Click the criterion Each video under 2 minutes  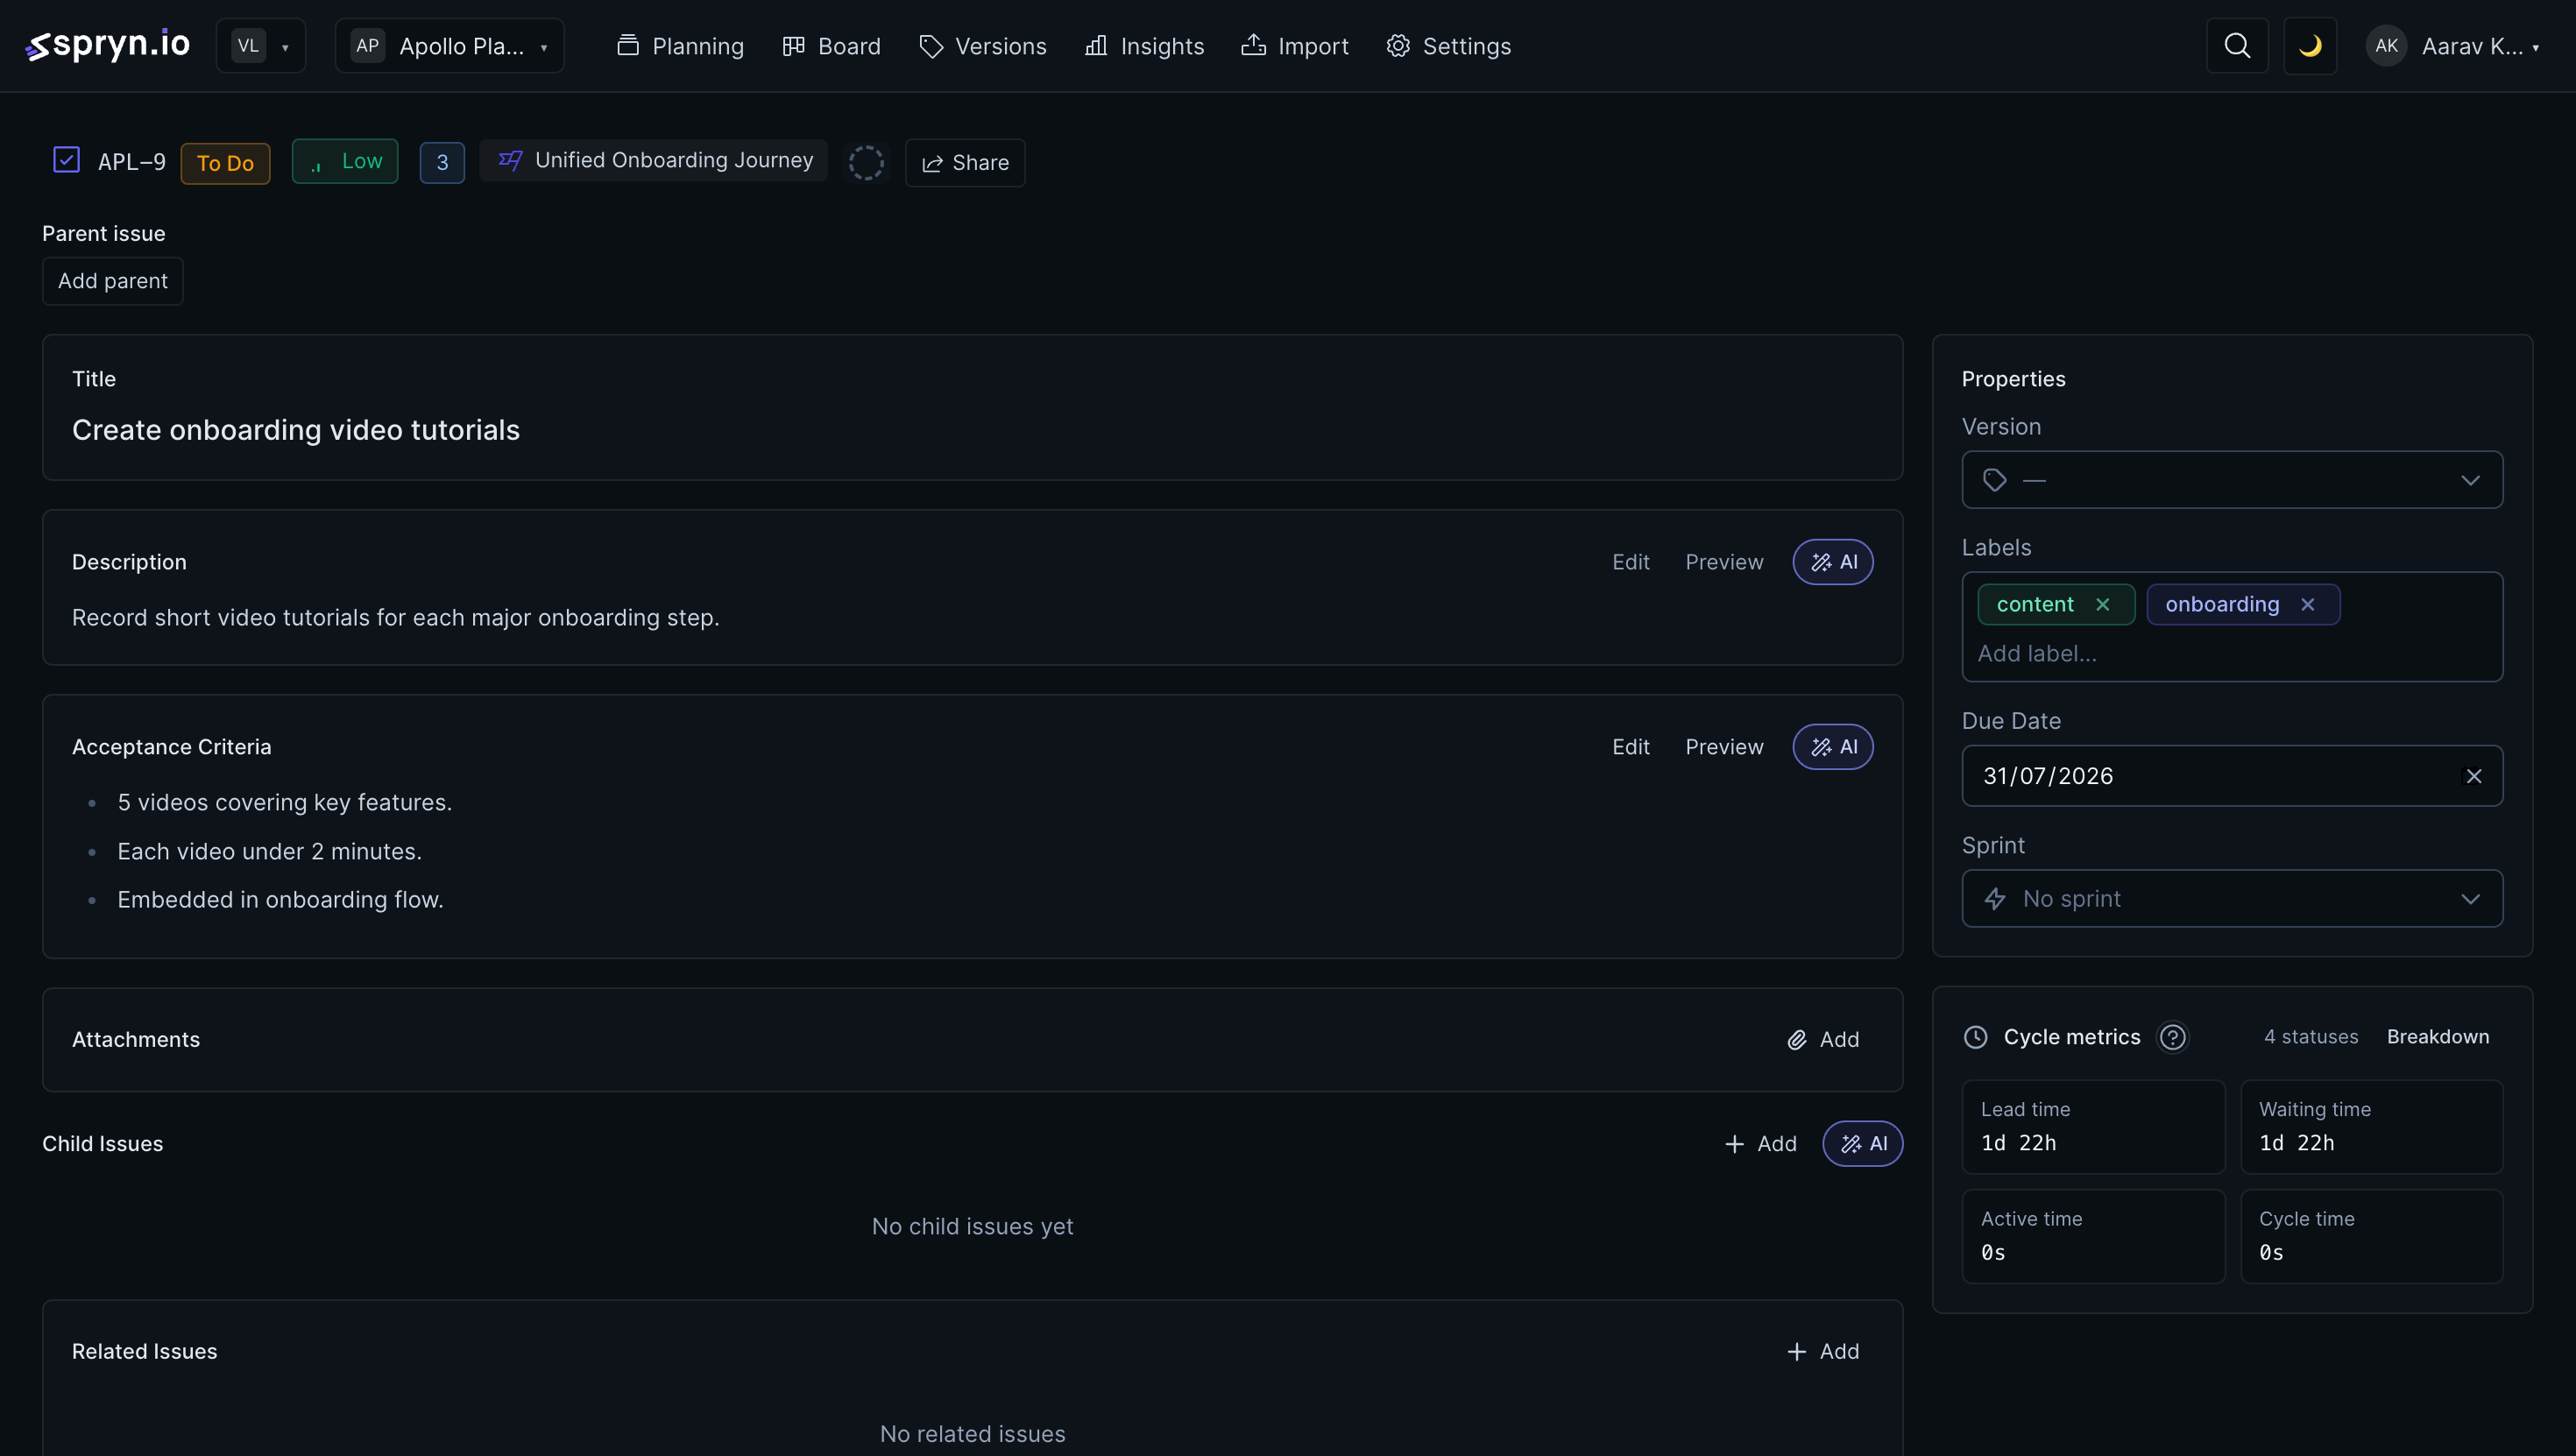[x=269, y=851]
